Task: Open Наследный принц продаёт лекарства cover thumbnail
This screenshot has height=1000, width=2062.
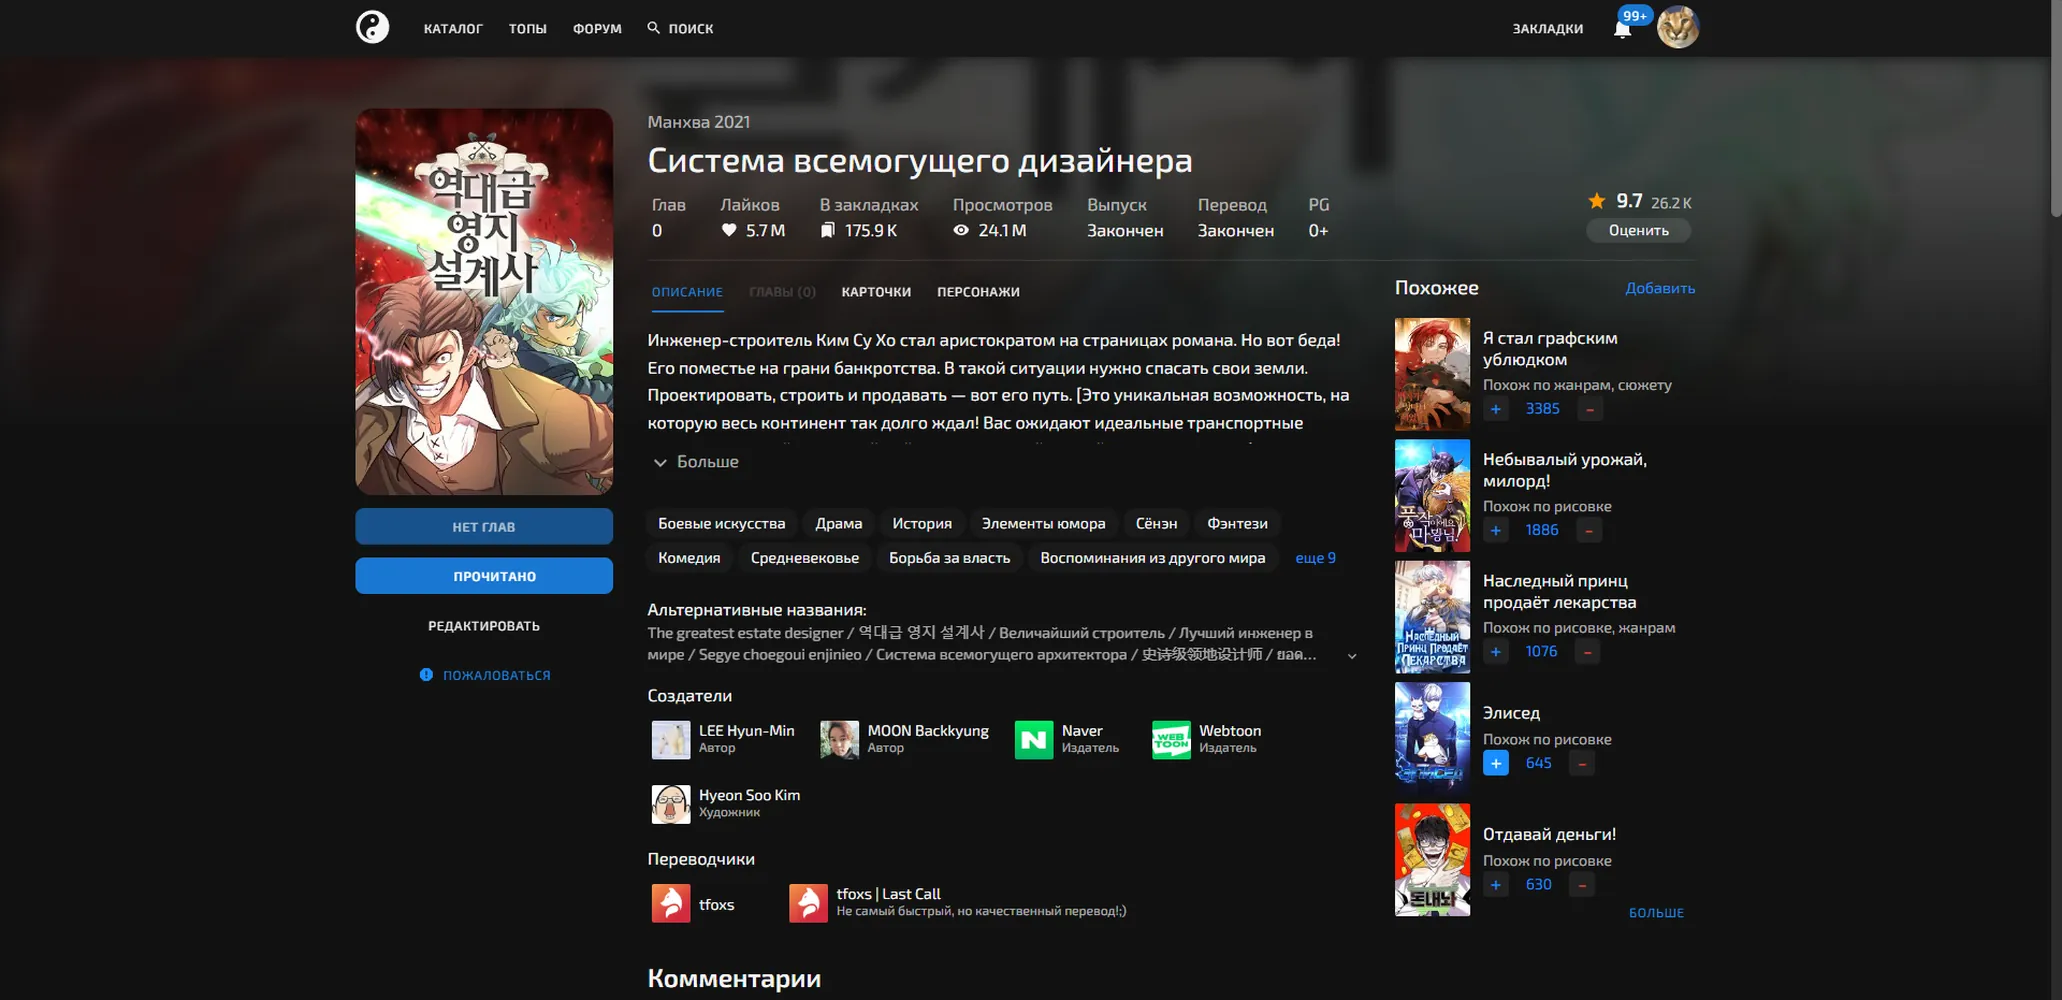Action: click(1432, 617)
